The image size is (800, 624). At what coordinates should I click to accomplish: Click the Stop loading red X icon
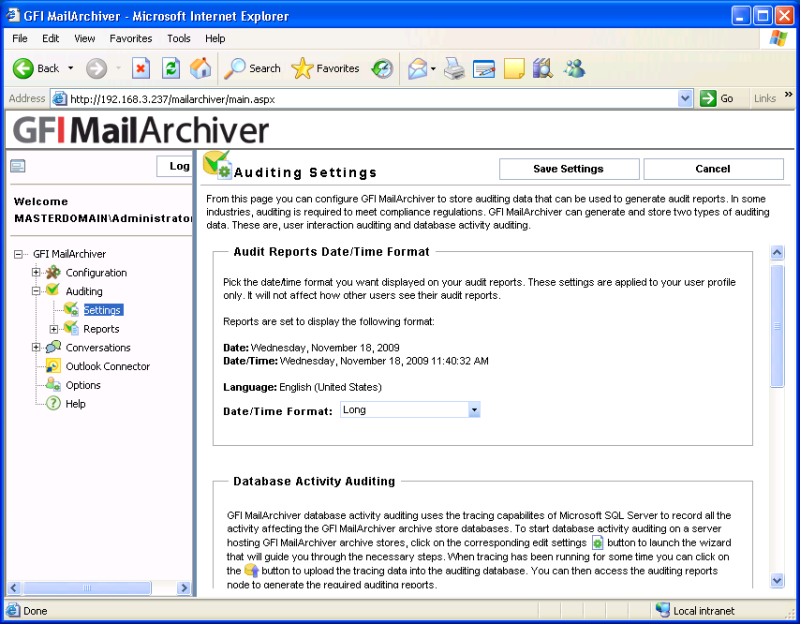click(141, 68)
